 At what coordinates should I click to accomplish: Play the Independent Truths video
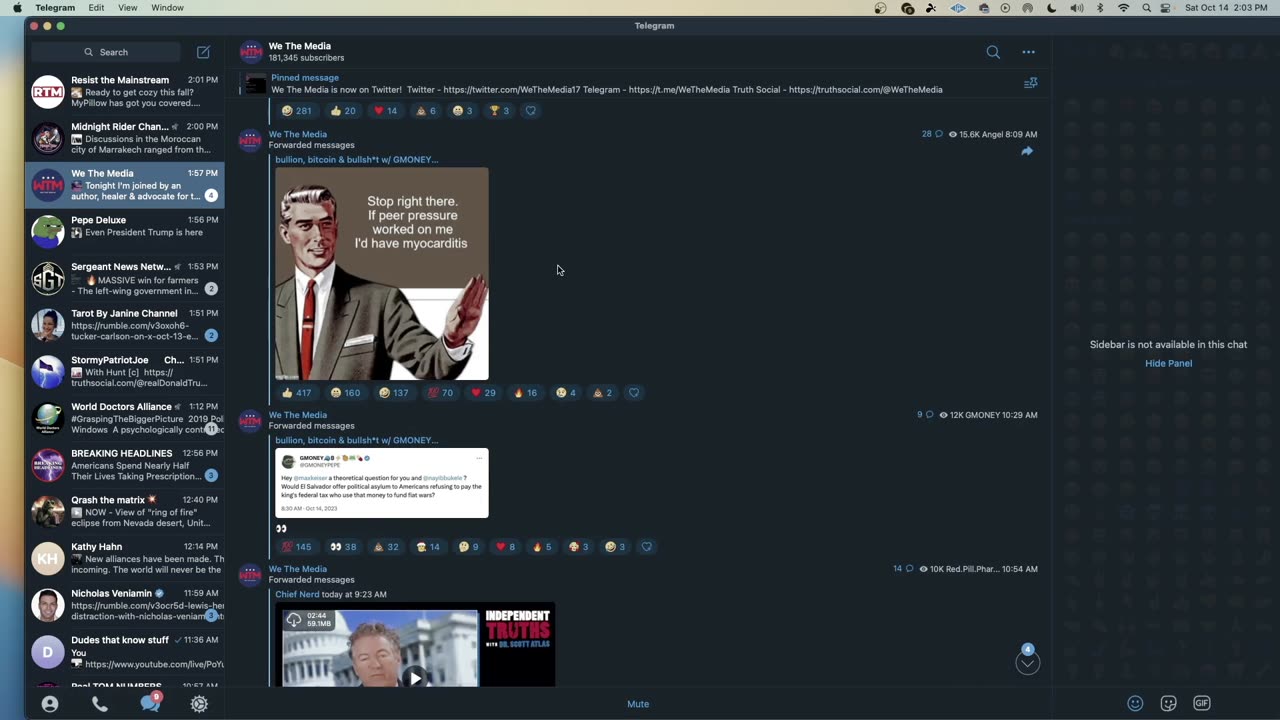point(415,677)
